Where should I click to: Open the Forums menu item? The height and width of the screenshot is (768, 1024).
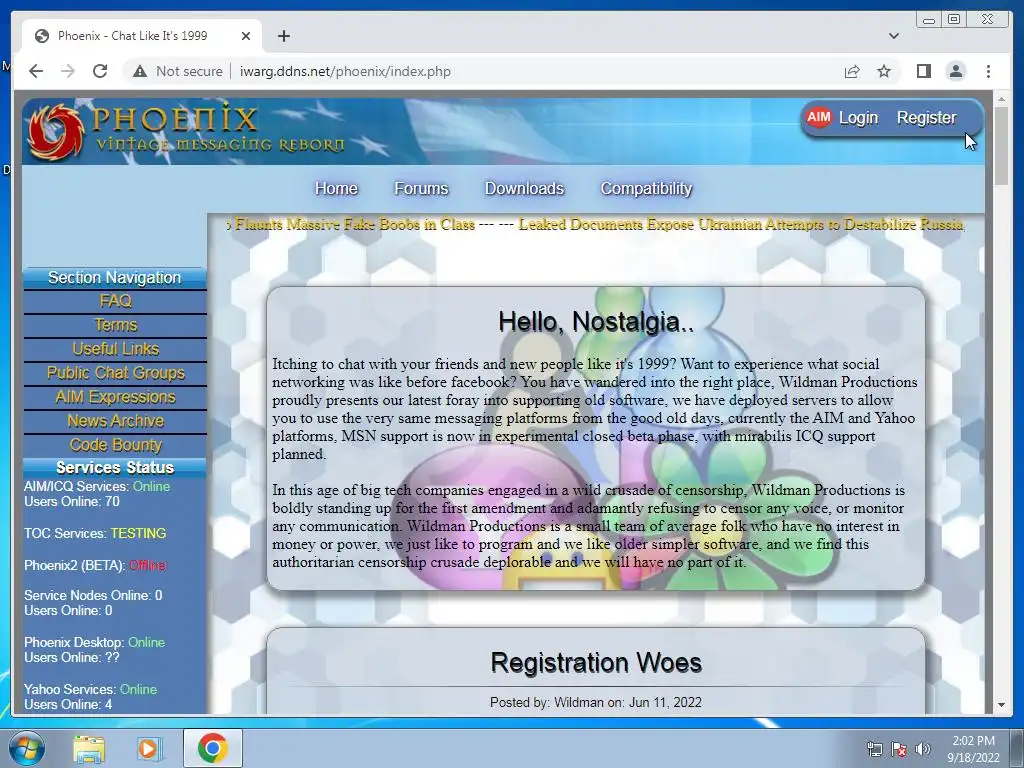click(x=421, y=189)
